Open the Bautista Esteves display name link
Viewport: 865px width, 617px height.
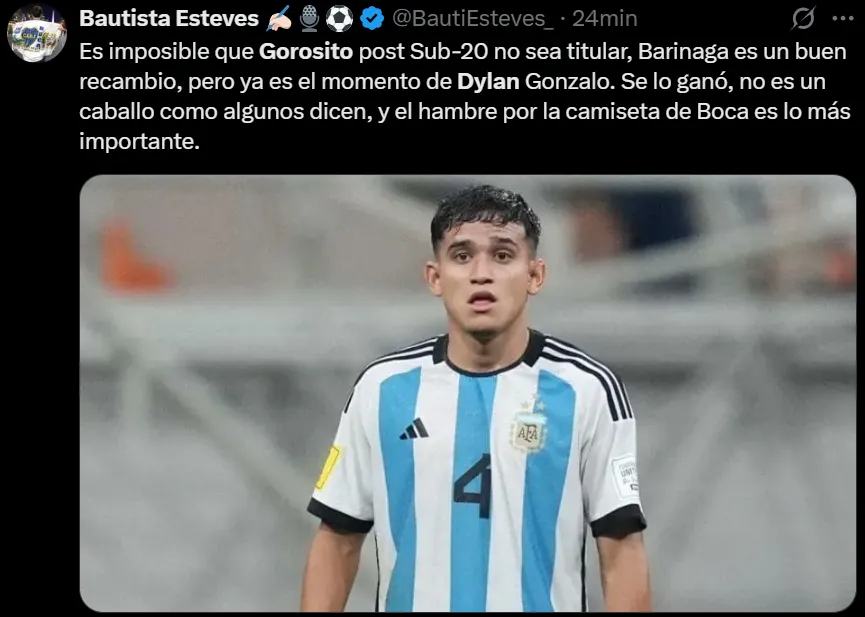pyautogui.click(x=169, y=19)
